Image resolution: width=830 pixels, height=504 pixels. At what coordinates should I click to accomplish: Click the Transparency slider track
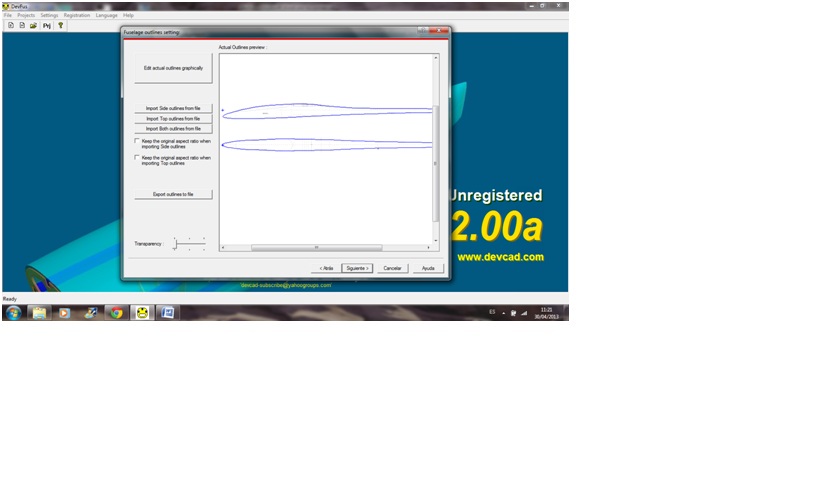[190, 243]
